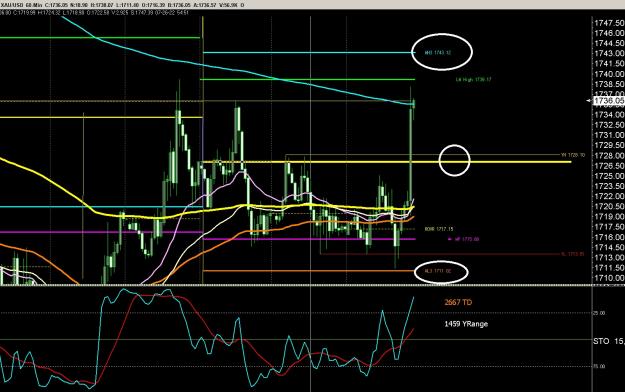Click the 1710.00 price axis label

(x=609, y=278)
